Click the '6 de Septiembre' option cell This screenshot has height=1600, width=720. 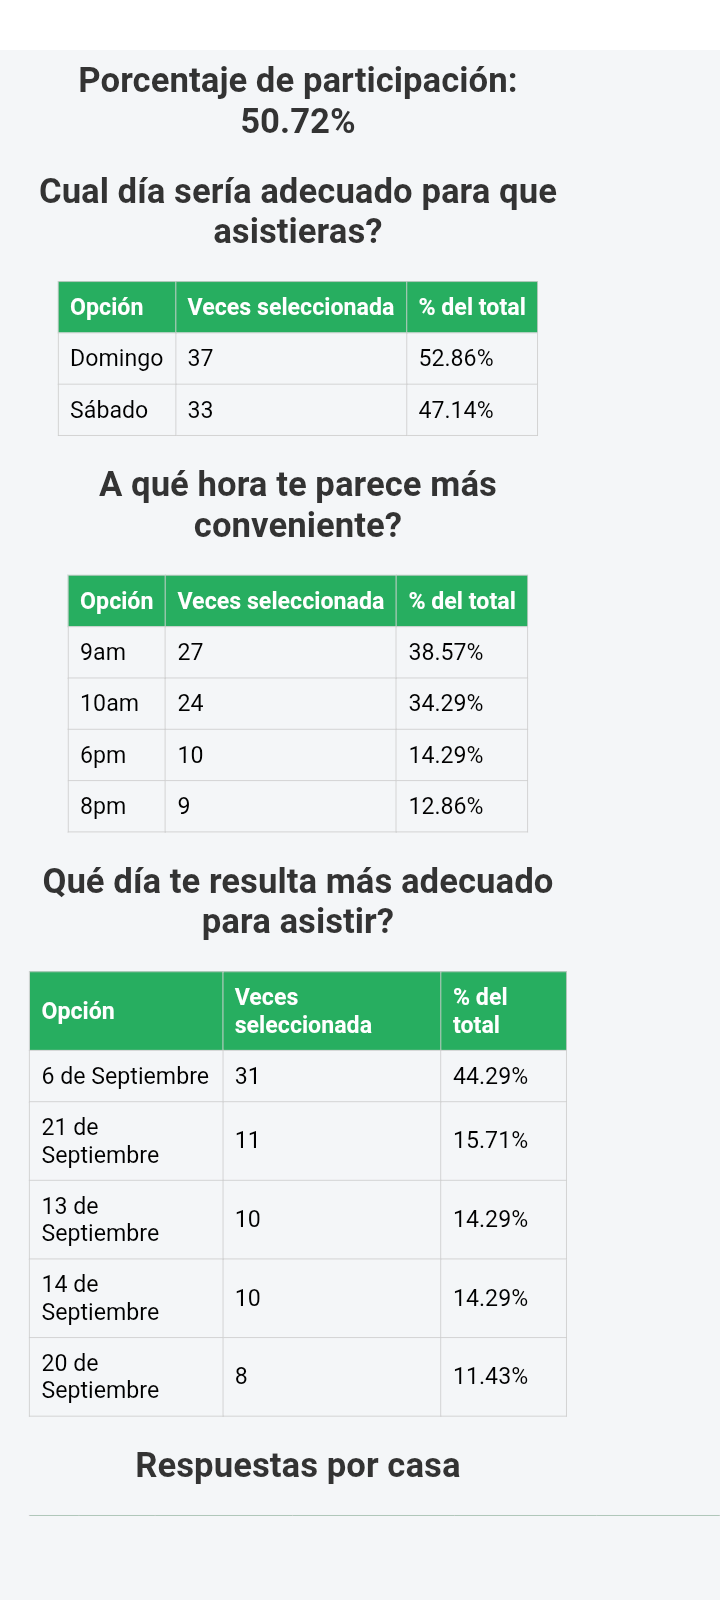coord(125,1076)
